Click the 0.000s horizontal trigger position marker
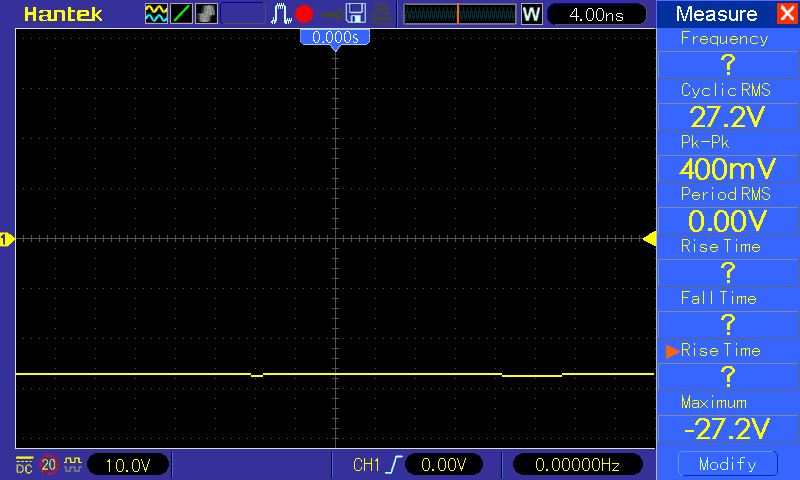 335,39
